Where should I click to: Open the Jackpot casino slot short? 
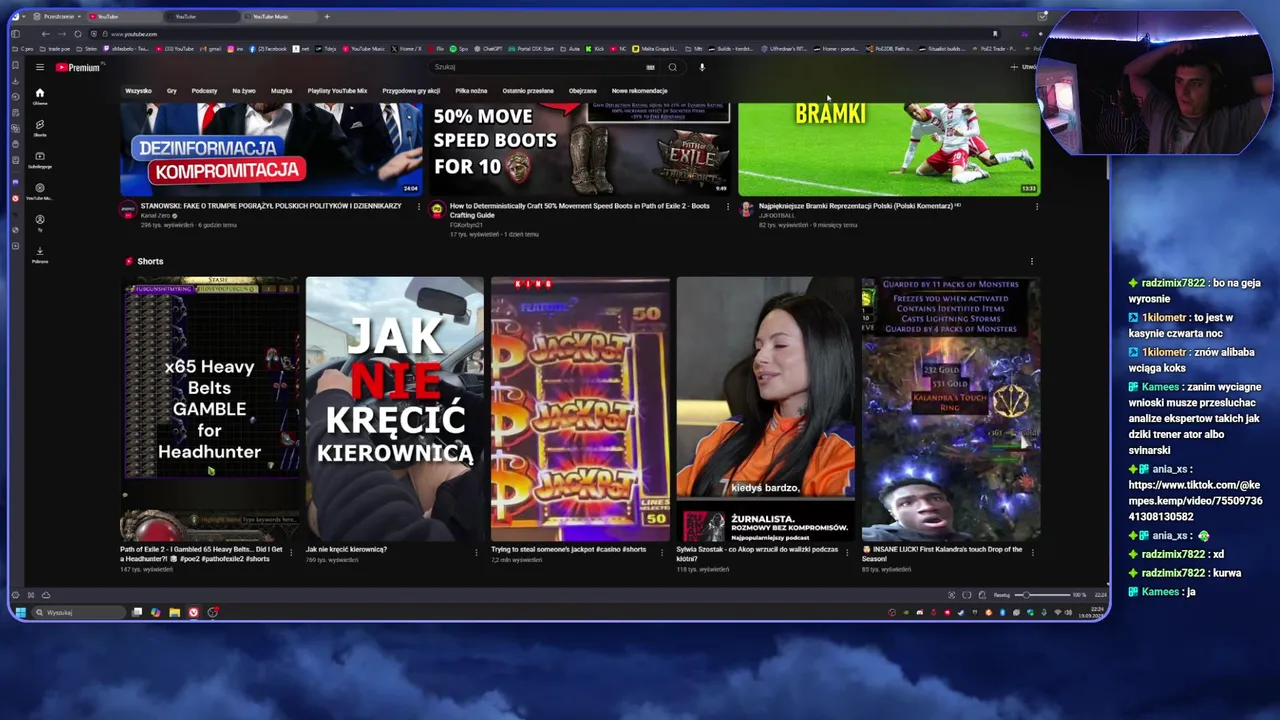click(x=580, y=408)
